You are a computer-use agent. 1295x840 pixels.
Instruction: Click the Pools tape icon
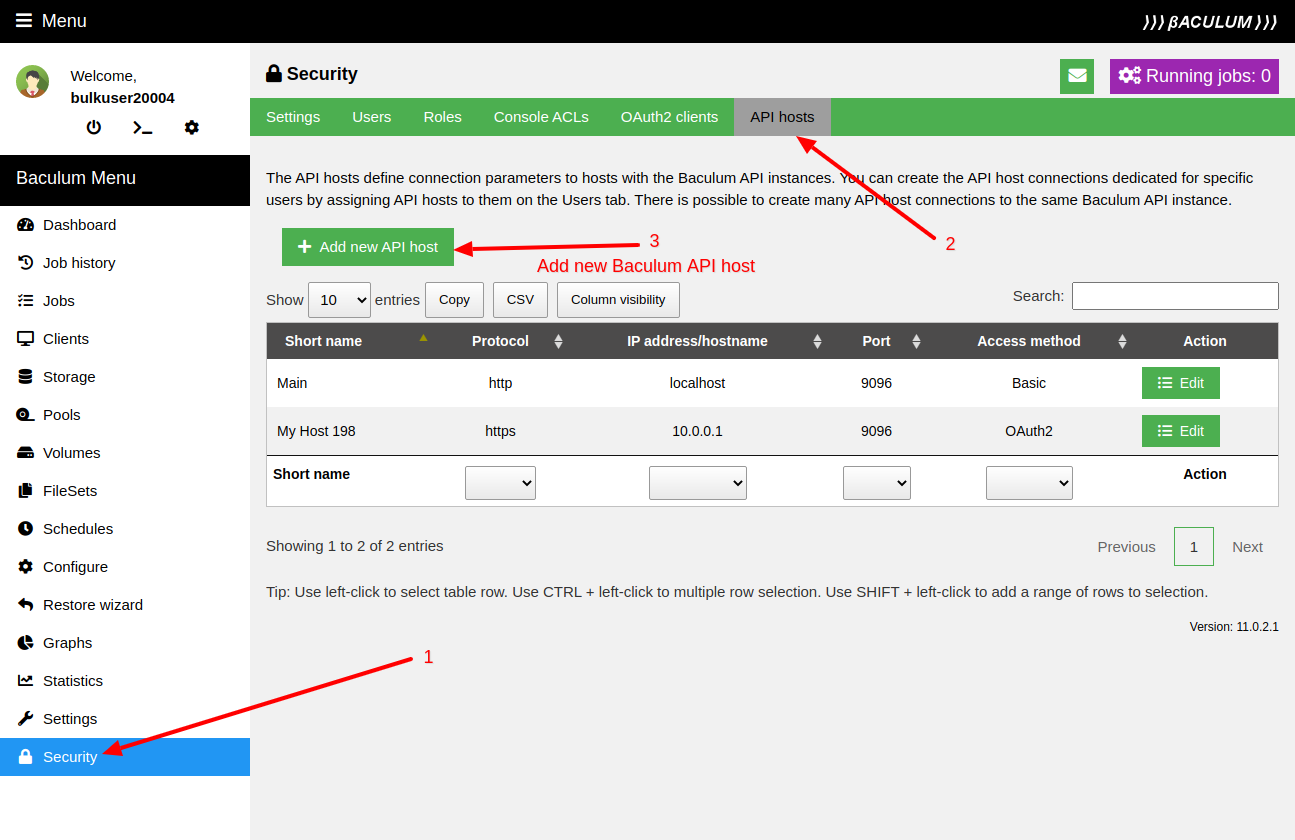pos(26,415)
